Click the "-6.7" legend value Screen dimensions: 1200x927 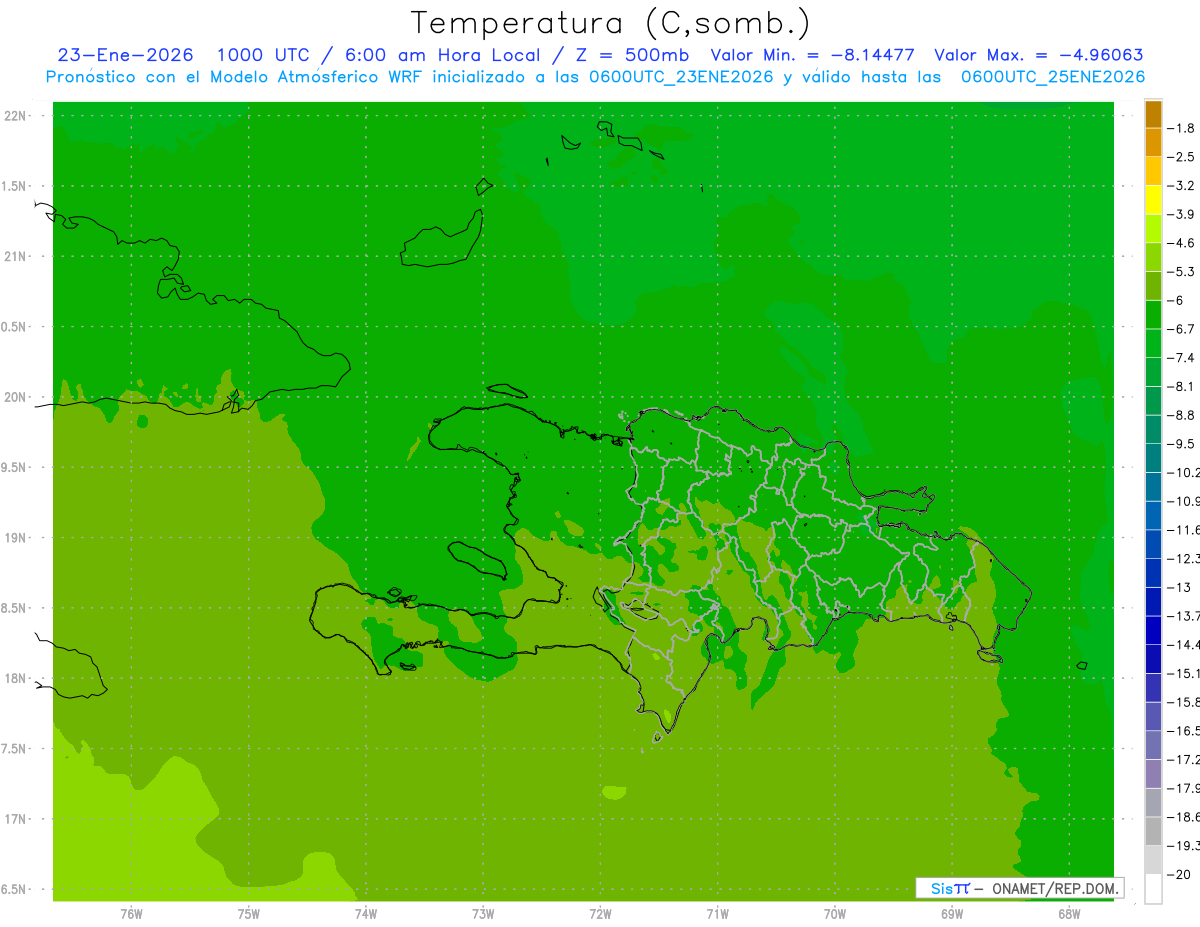1182,329
